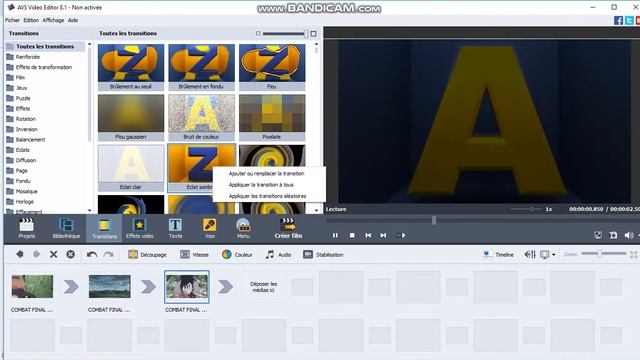Select the Renforcée folder
The height and width of the screenshot is (360, 640).
pos(28,57)
